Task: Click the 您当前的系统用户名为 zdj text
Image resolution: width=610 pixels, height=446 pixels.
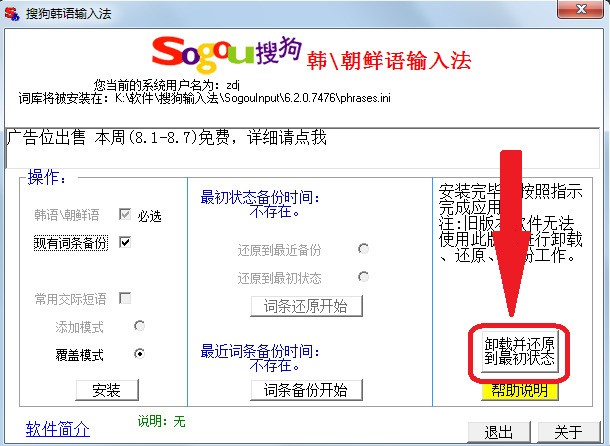Action: coord(167,85)
